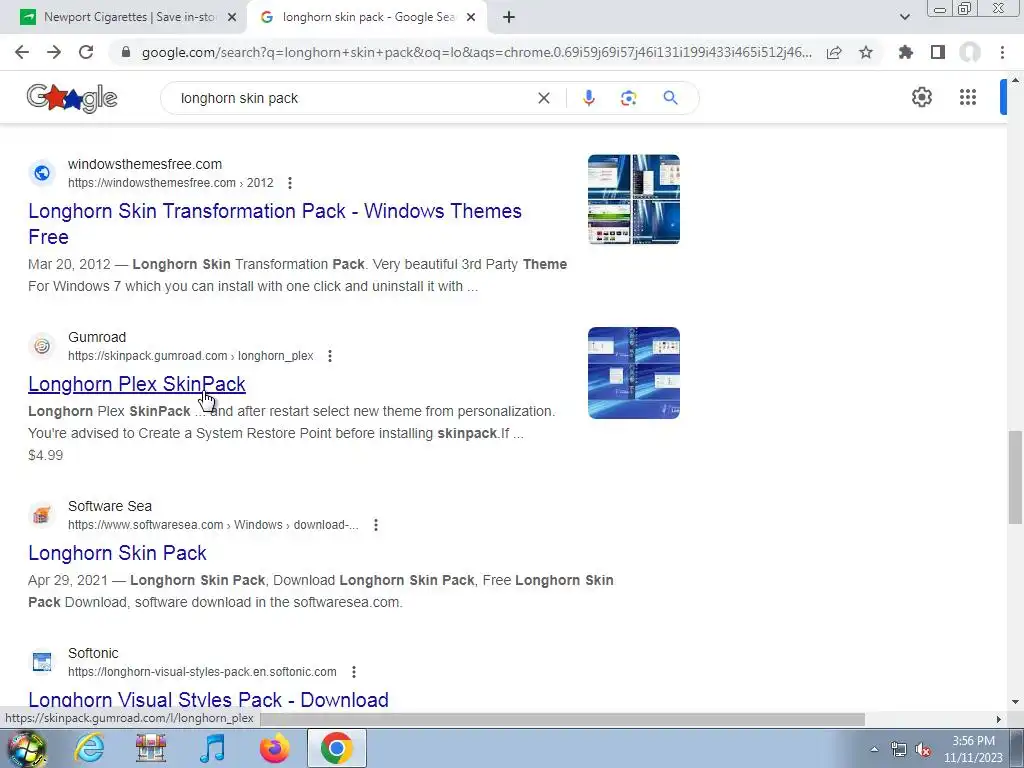Click the address bar URL
Image resolution: width=1024 pixels, height=768 pixels.
point(477,52)
